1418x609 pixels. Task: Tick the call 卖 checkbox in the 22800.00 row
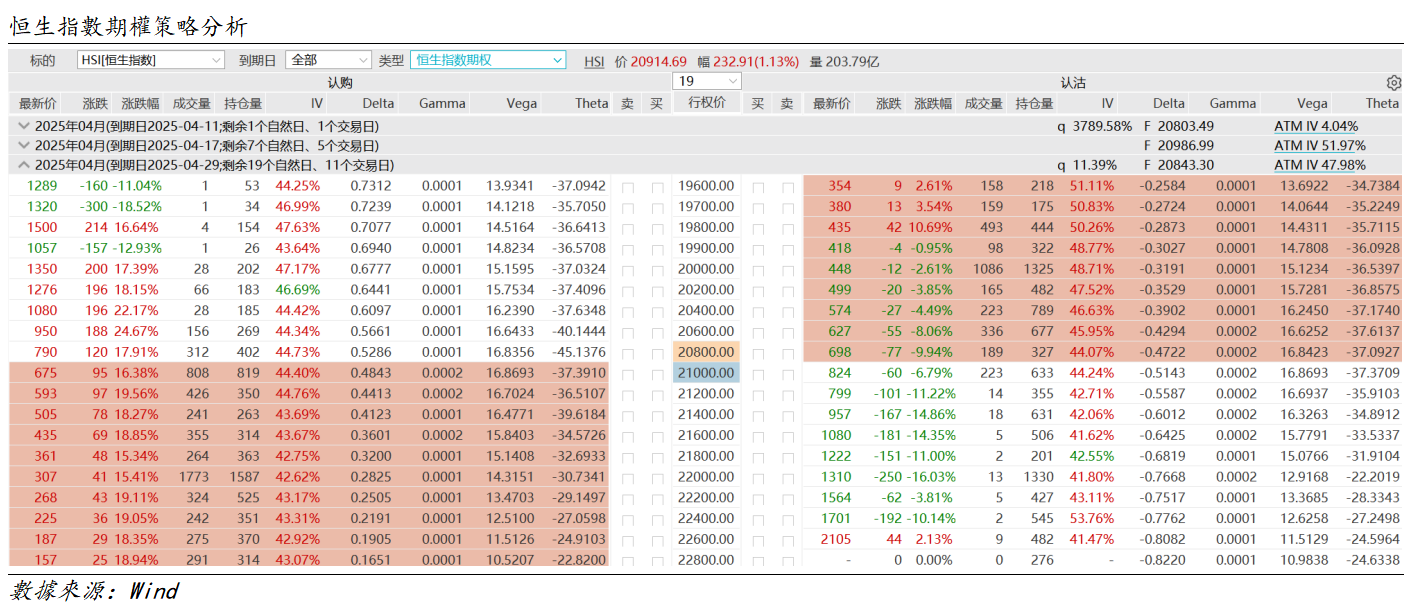(x=627, y=560)
